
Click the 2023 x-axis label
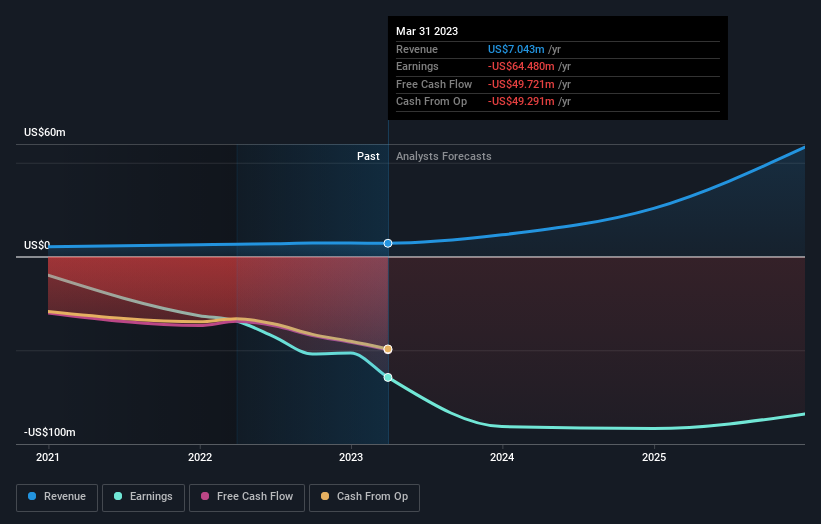[x=351, y=458]
